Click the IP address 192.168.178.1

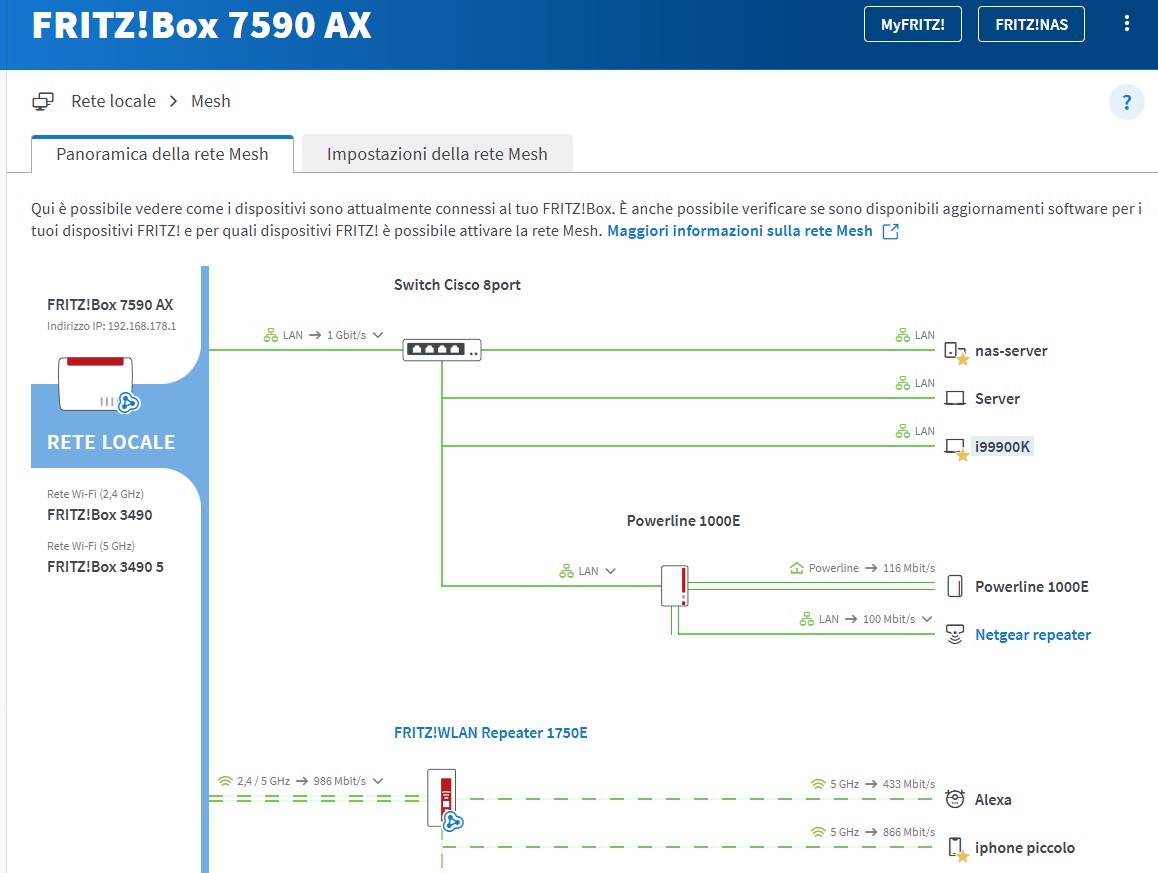click(142, 326)
